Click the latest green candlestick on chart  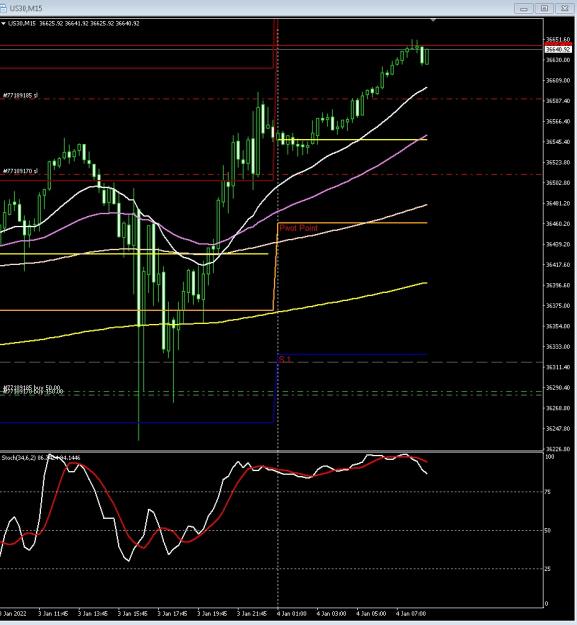coord(427,57)
